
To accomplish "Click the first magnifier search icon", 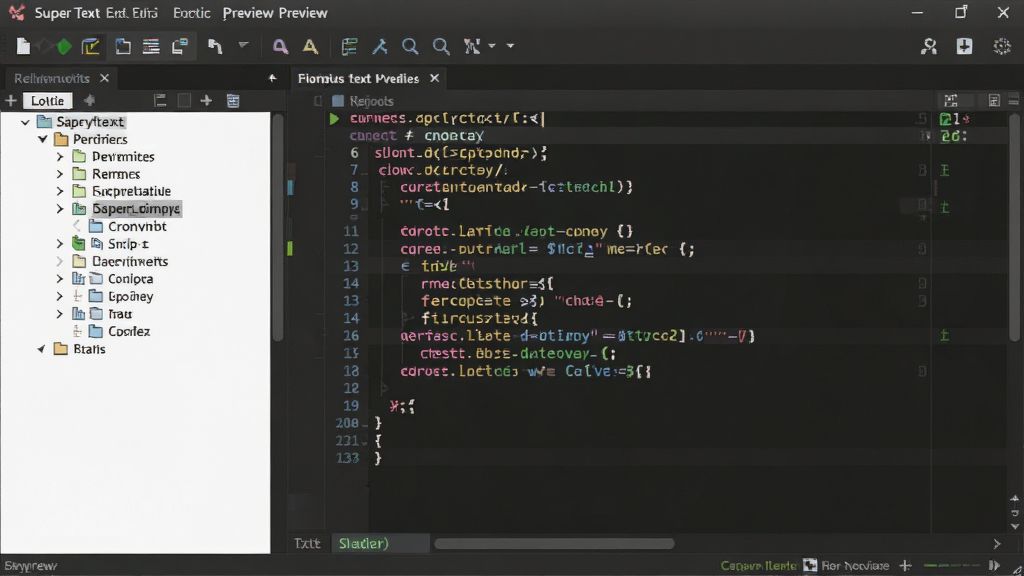I will point(410,46).
